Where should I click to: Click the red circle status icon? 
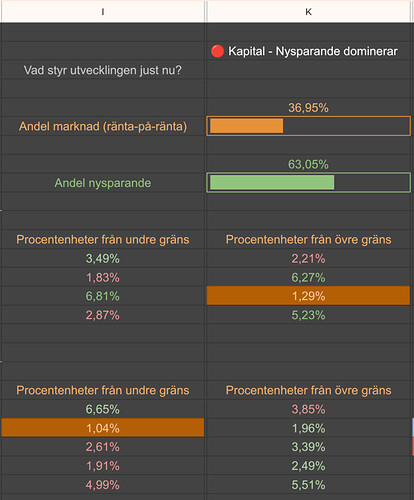pos(217,51)
